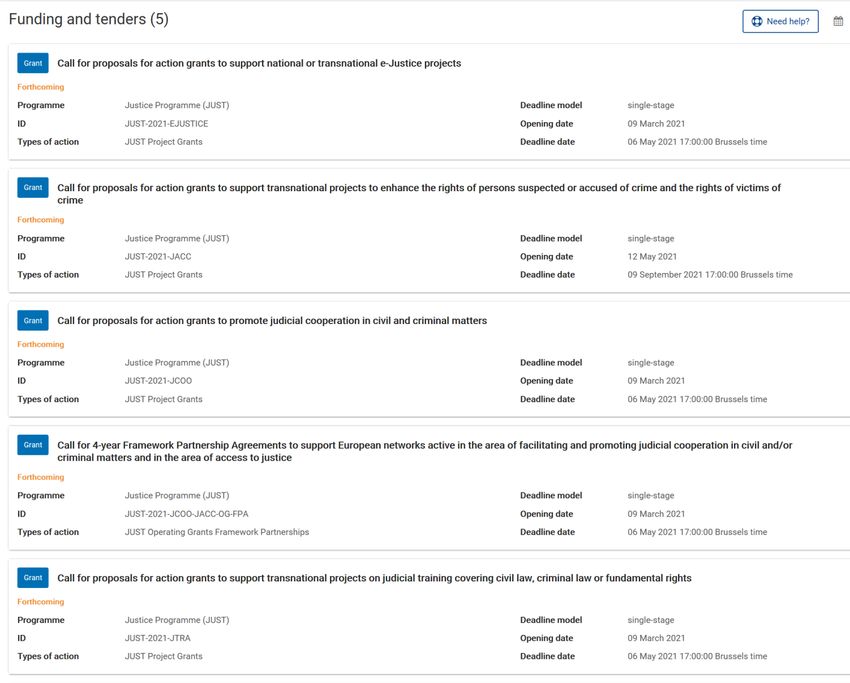Click JUST Operating Grants Framework Partnerships text
850x683 pixels.
tap(217, 532)
